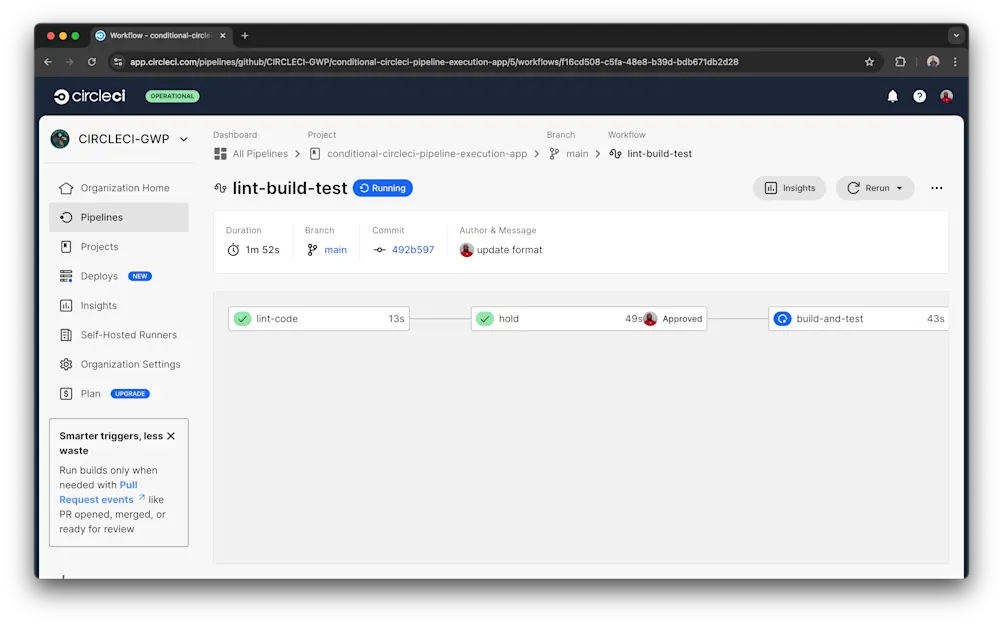
Task: Open the help question mark icon
Action: (x=919, y=96)
